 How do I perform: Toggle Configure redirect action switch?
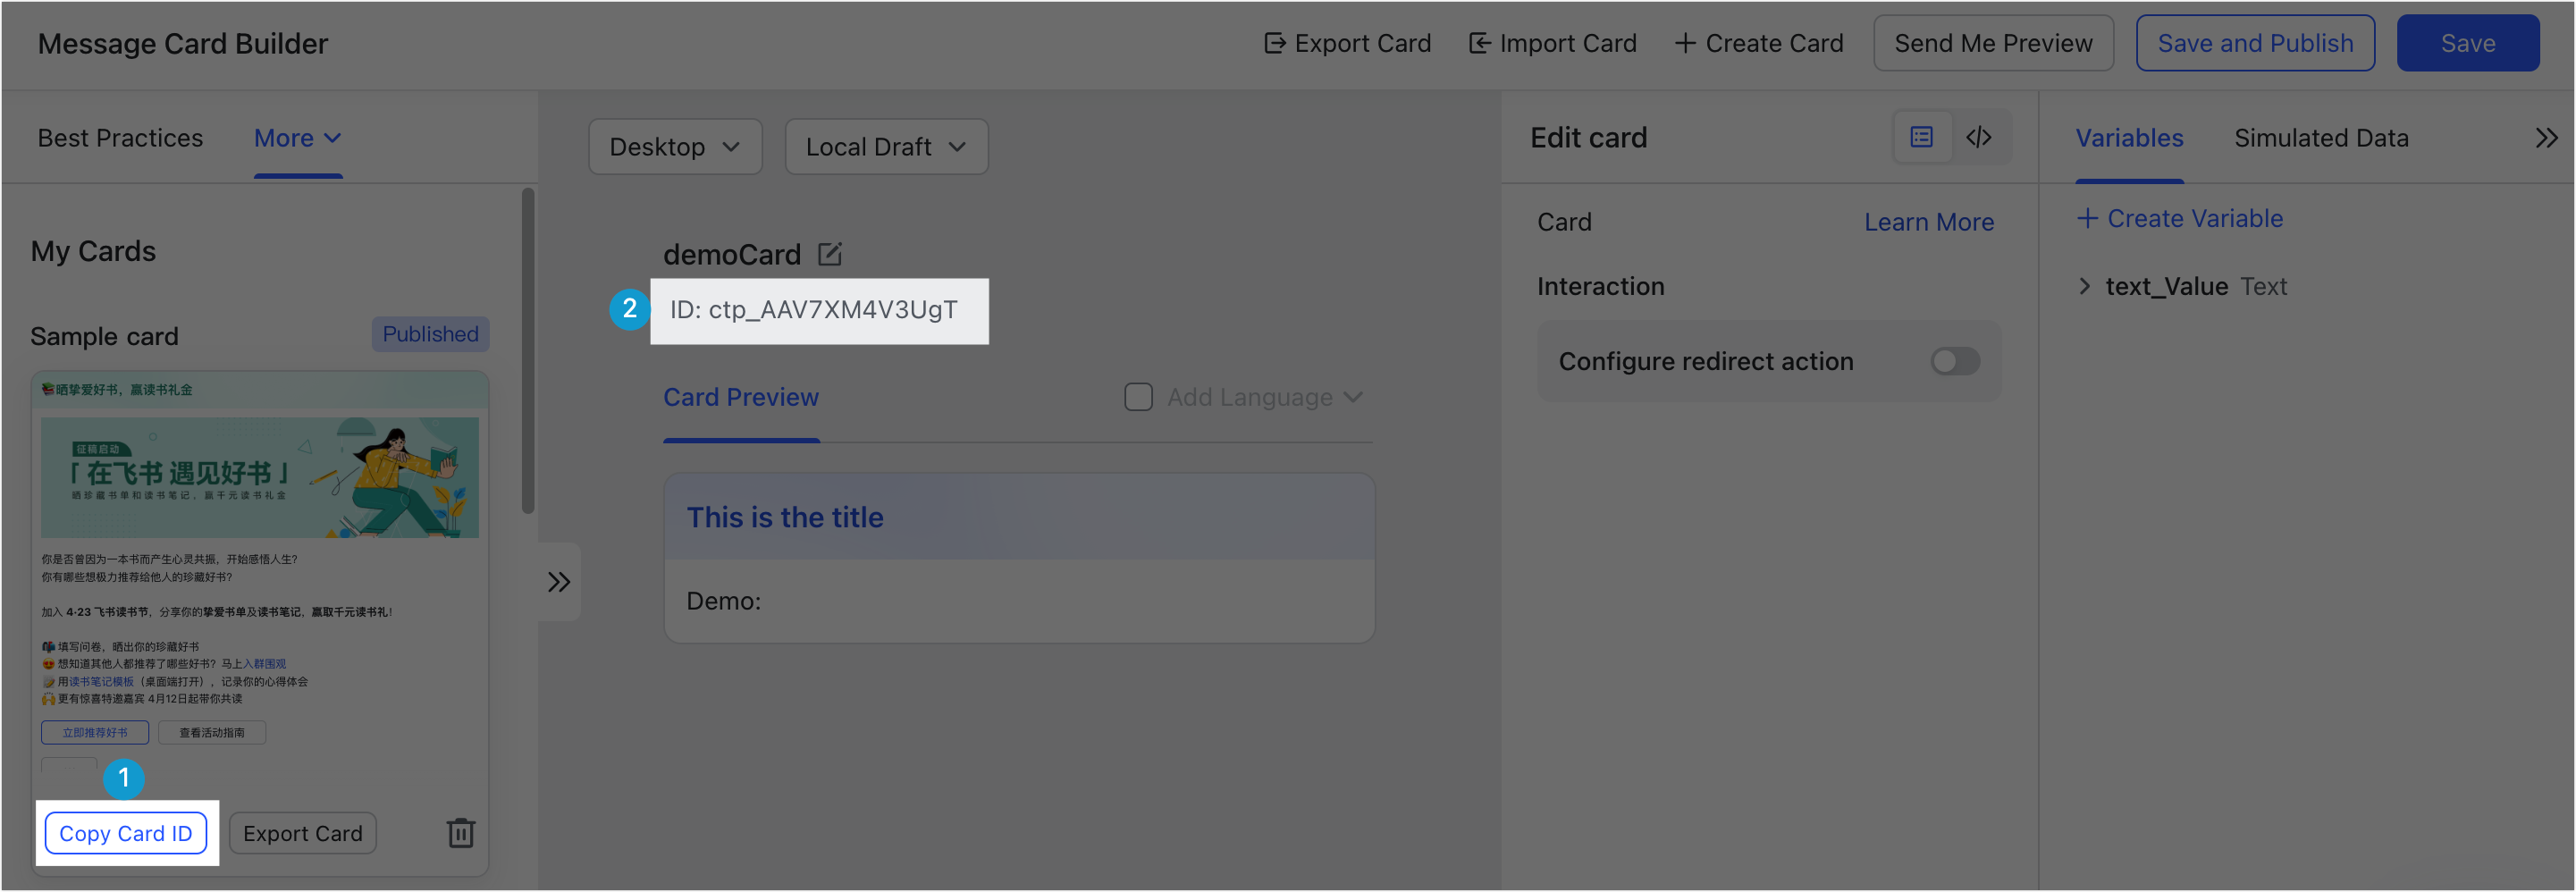point(1954,361)
